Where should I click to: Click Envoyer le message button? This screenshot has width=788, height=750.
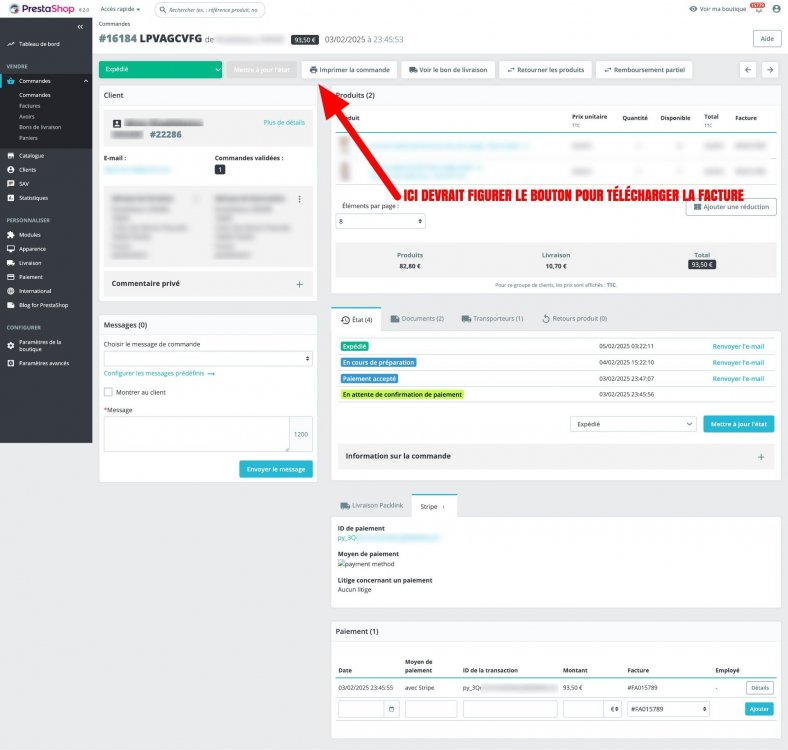(x=276, y=469)
